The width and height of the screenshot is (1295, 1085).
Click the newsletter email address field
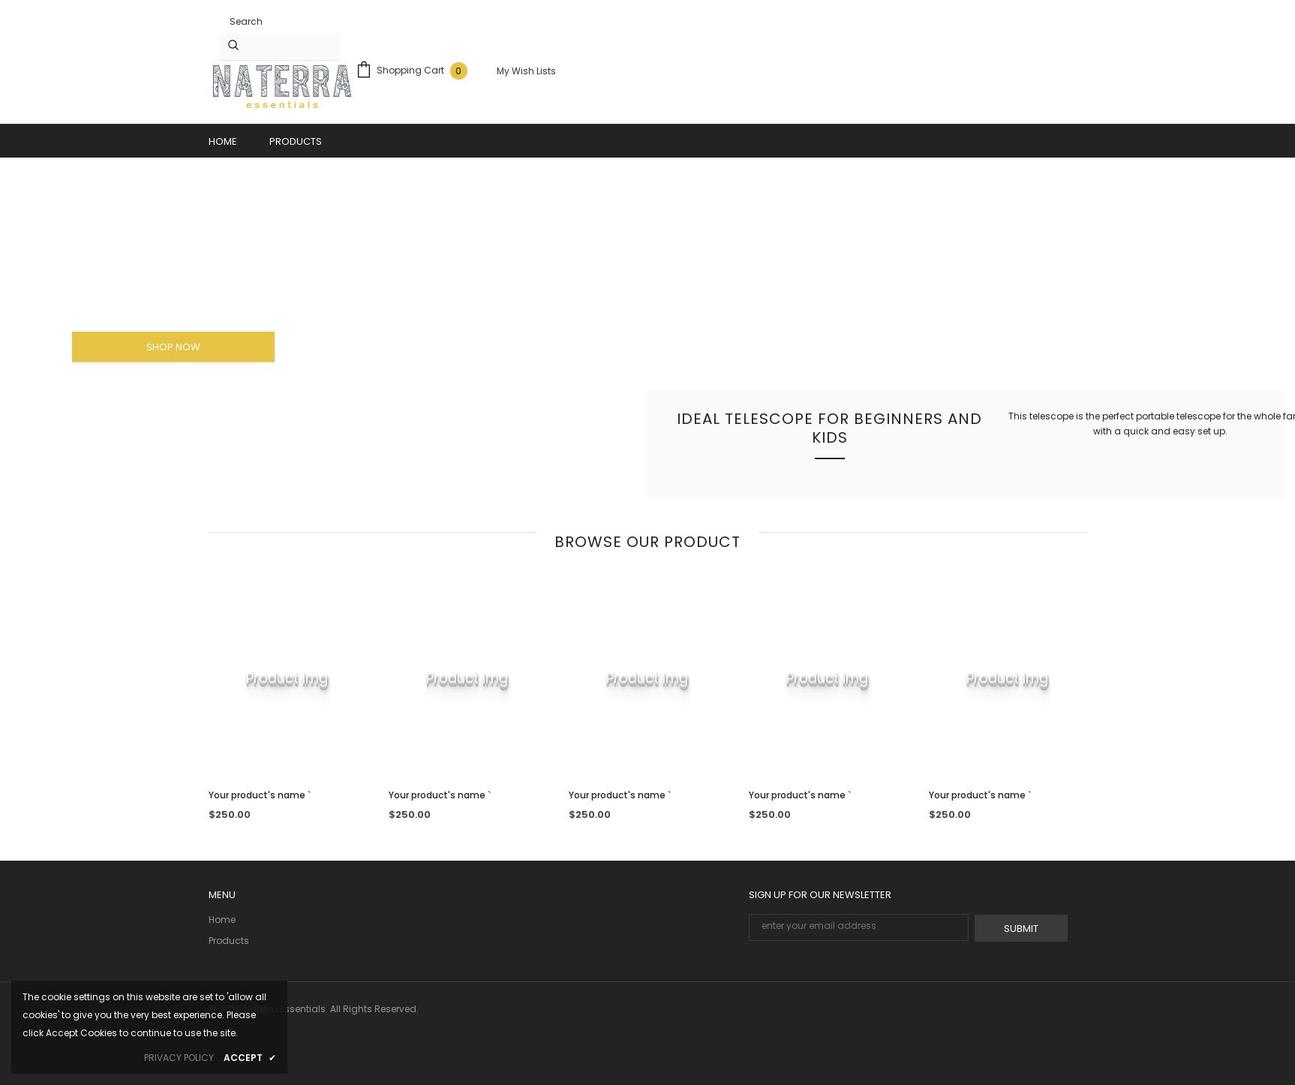point(858,925)
